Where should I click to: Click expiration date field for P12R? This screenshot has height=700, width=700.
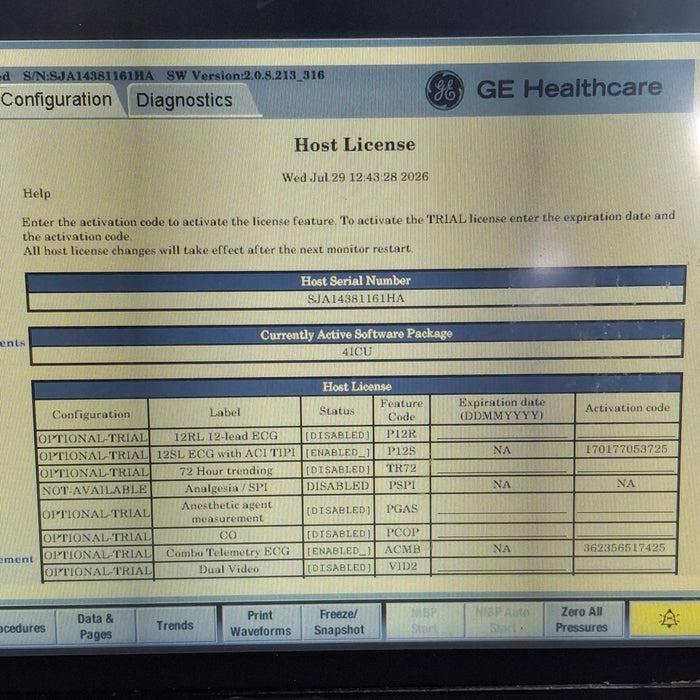pyautogui.click(x=502, y=433)
